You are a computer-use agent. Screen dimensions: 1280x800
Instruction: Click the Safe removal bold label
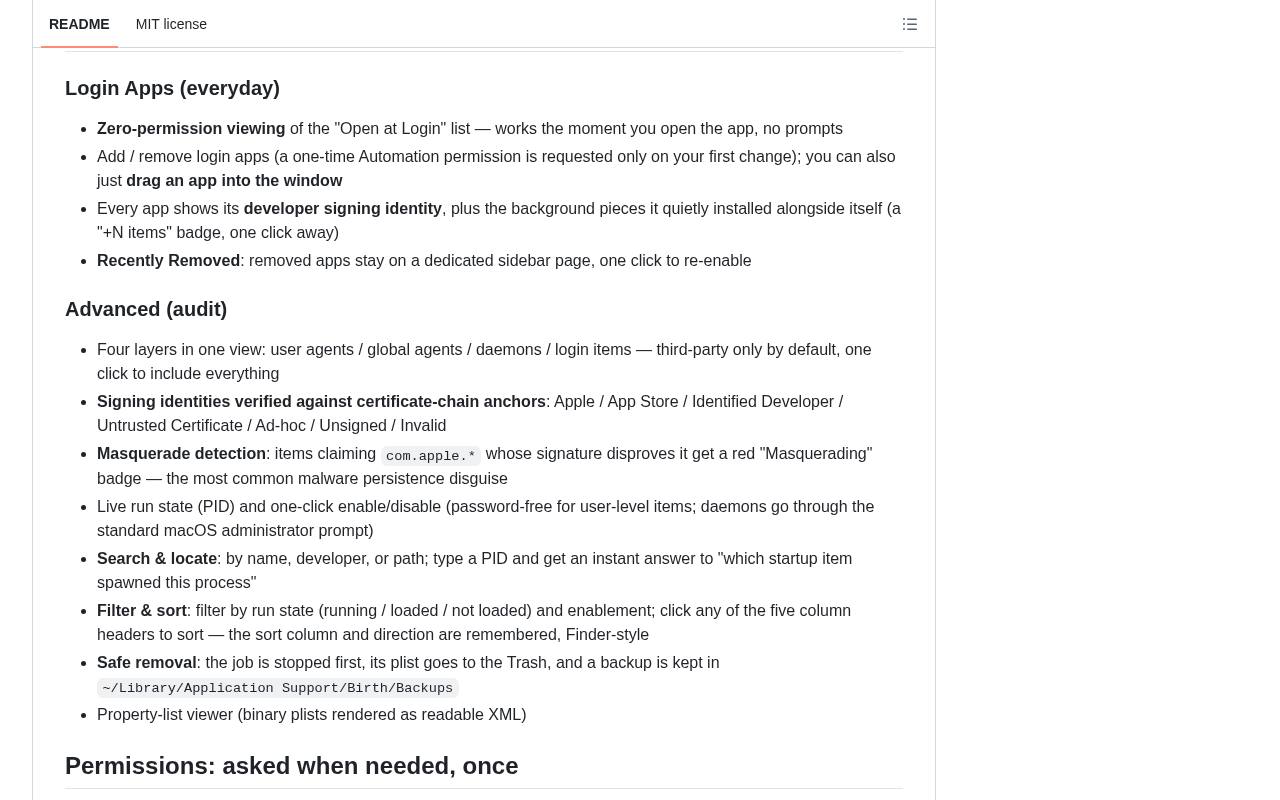click(146, 662)
